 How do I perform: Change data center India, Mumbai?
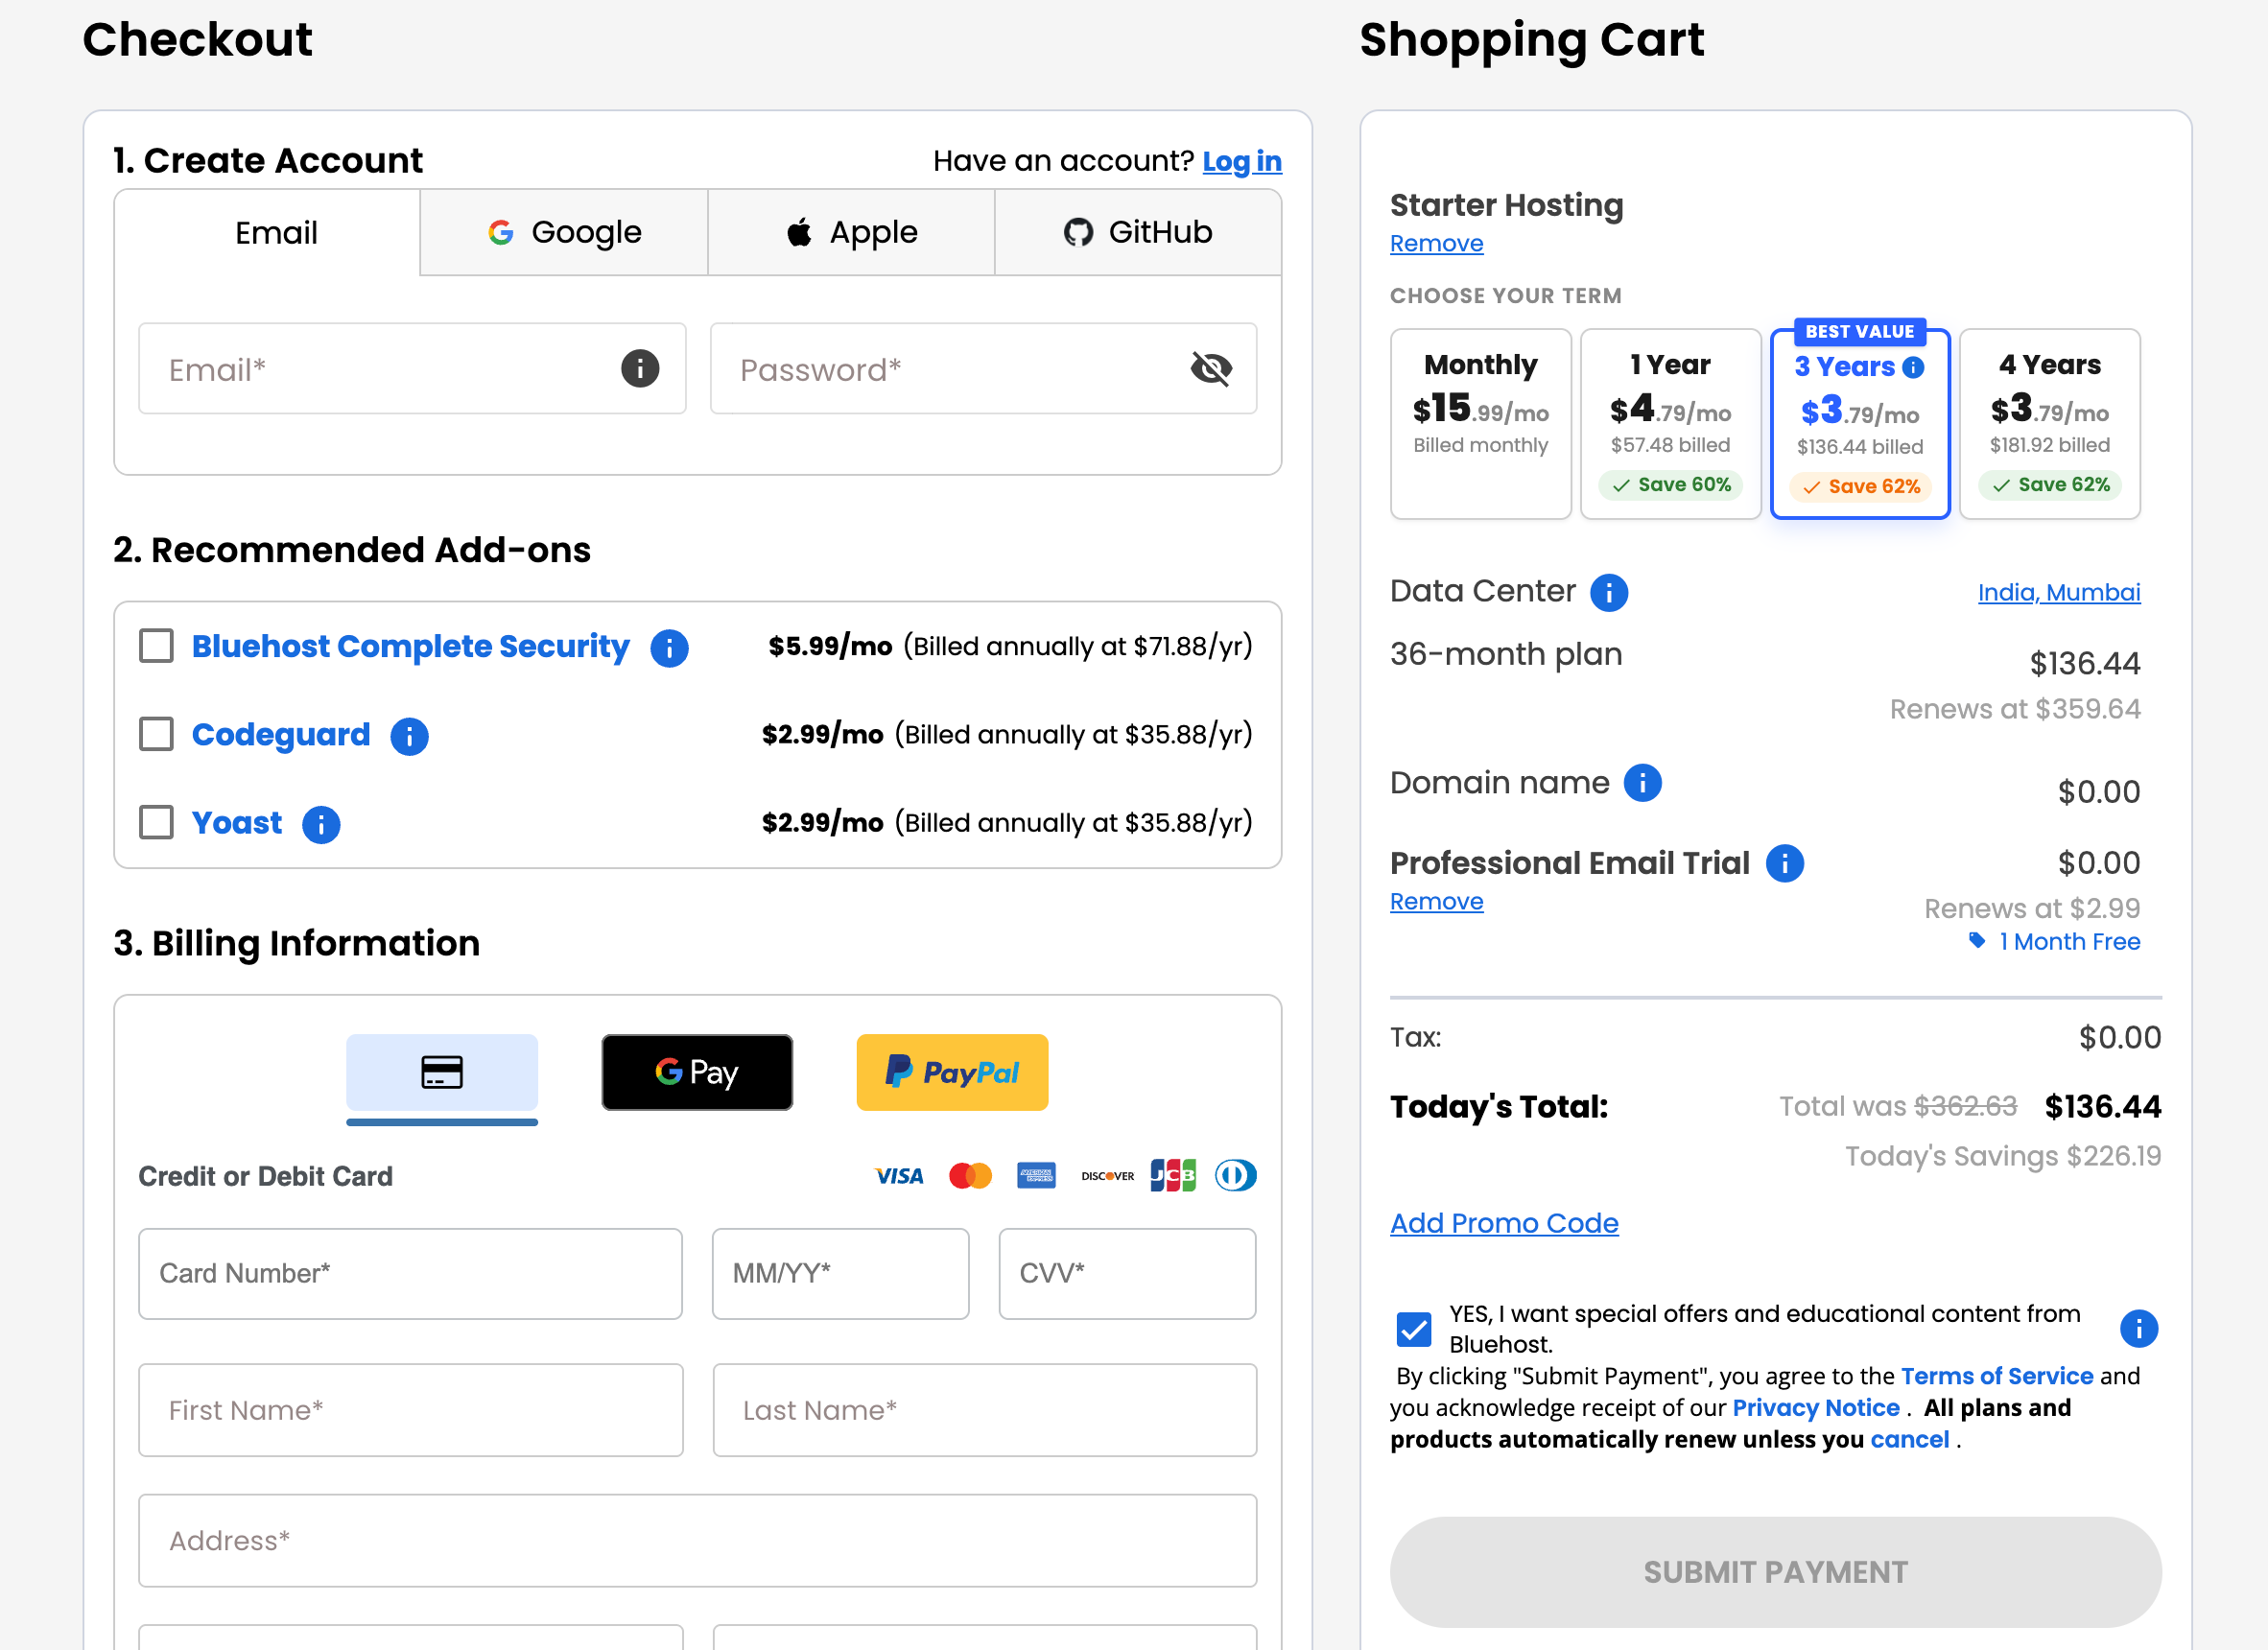pos(2059,592)
